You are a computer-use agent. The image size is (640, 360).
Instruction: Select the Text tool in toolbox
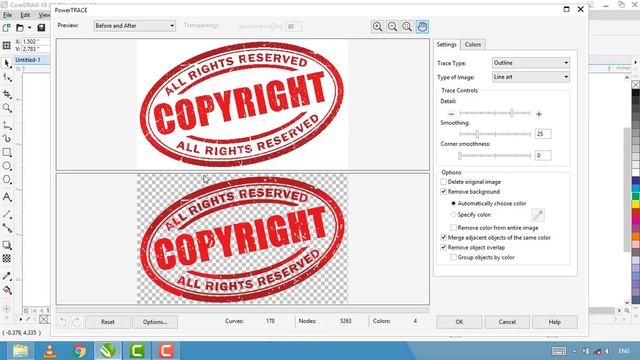[7, 197]
